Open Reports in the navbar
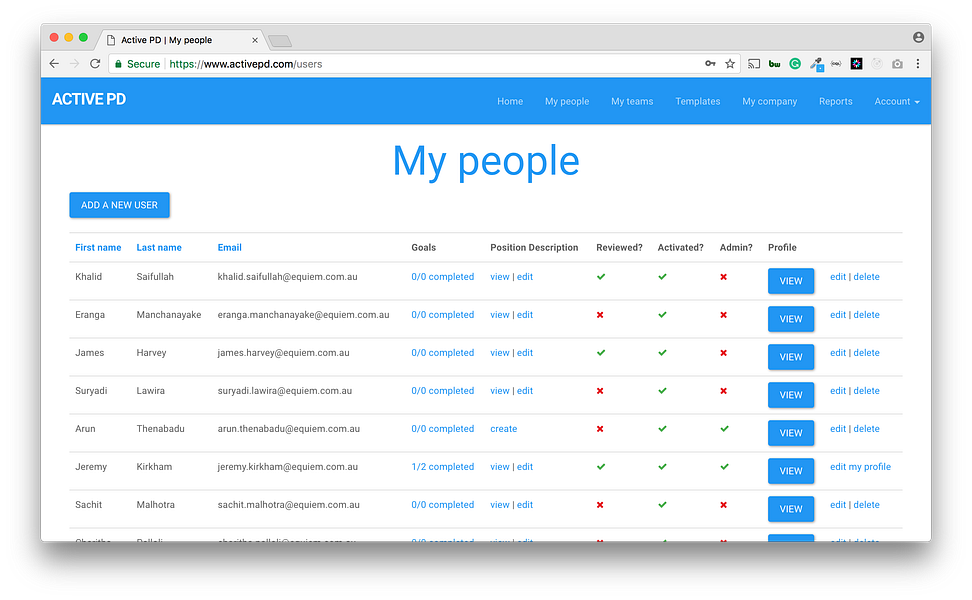This screenshot has height=600, width=972. click(x=836, y=101)
